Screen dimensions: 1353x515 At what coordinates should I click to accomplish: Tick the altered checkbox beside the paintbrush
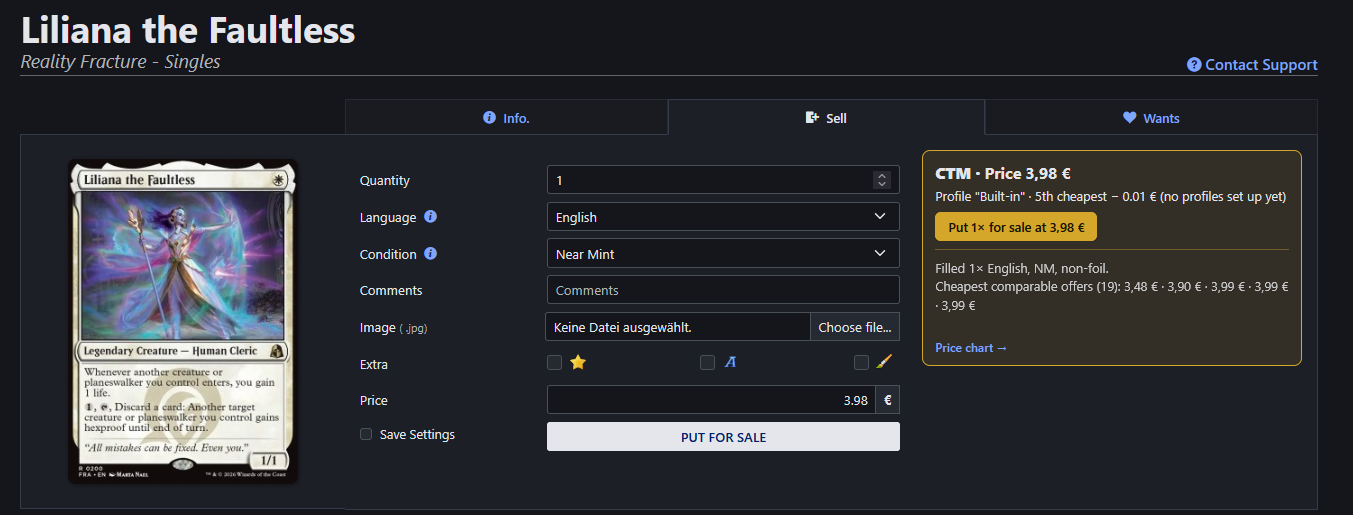[x=861, y=363]
